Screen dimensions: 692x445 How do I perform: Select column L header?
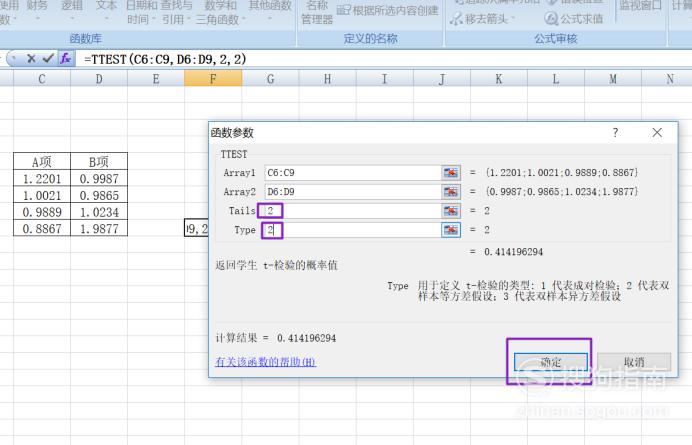[556, 79]
